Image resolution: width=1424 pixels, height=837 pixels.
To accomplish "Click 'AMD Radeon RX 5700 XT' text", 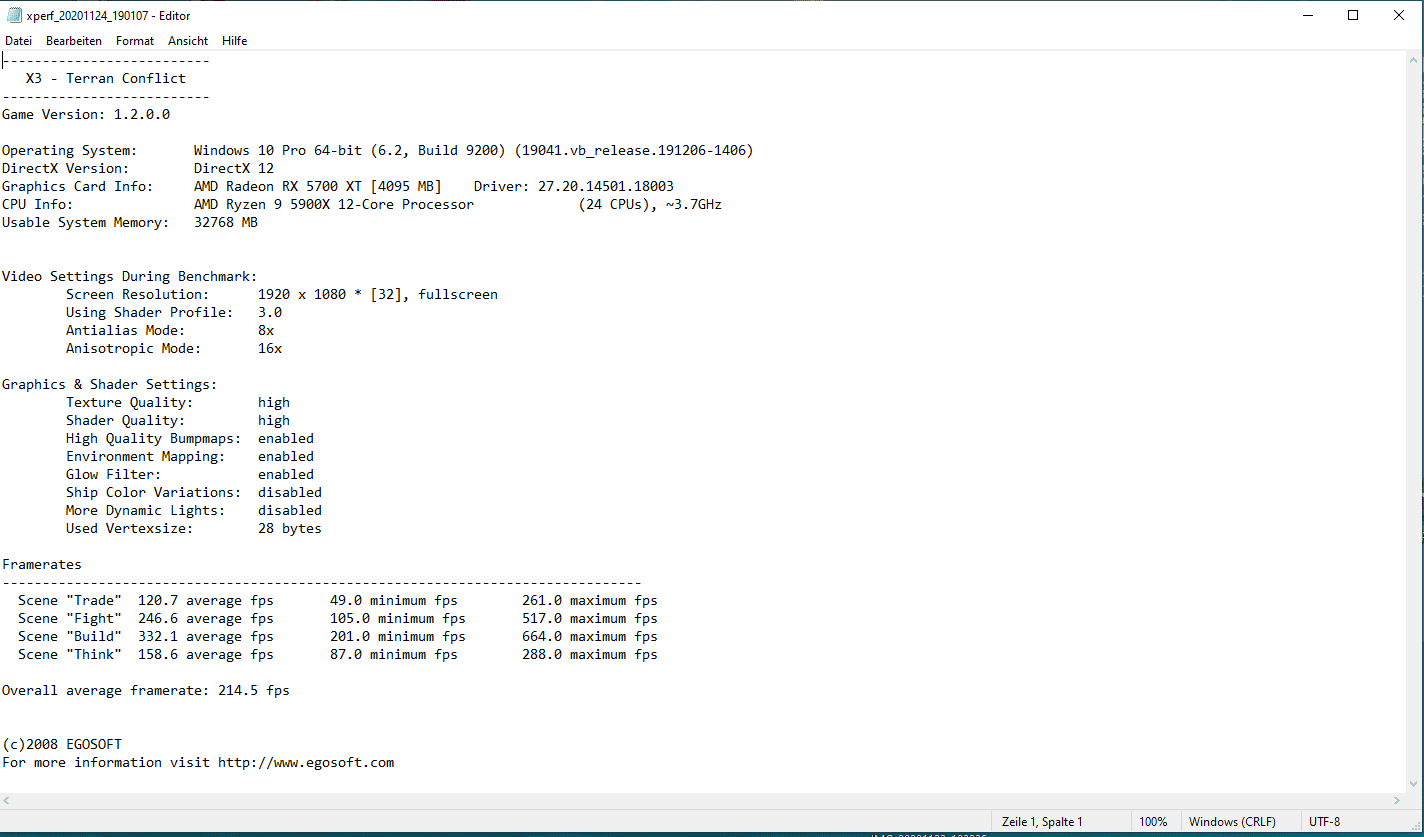I will click(x=278, y=186).
